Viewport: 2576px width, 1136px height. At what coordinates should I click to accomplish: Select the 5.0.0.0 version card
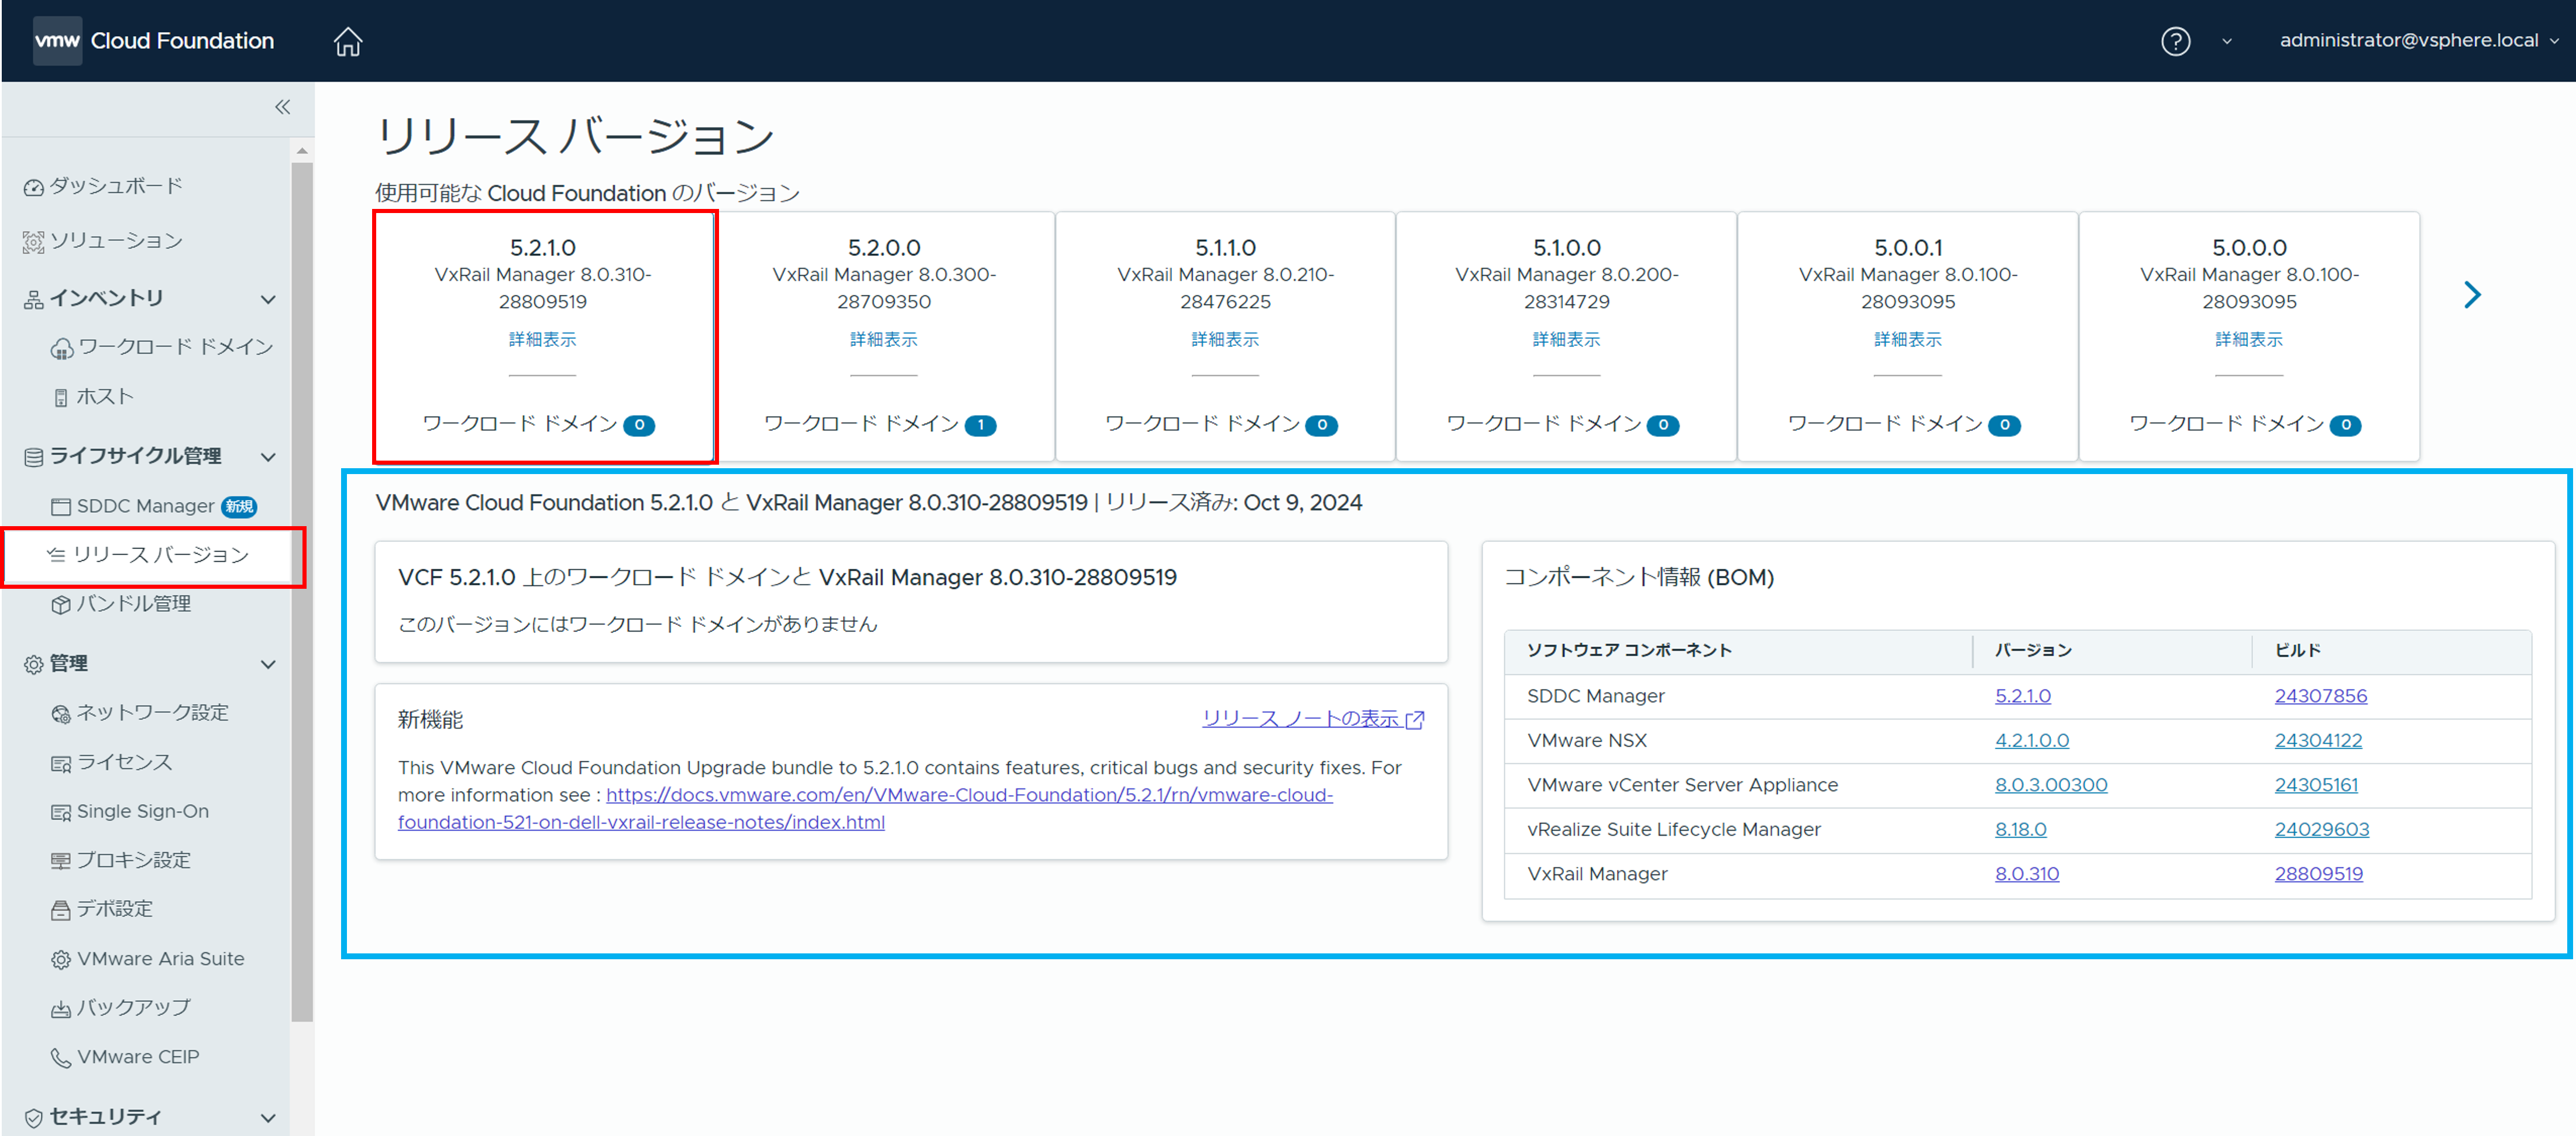[2249, 337]
